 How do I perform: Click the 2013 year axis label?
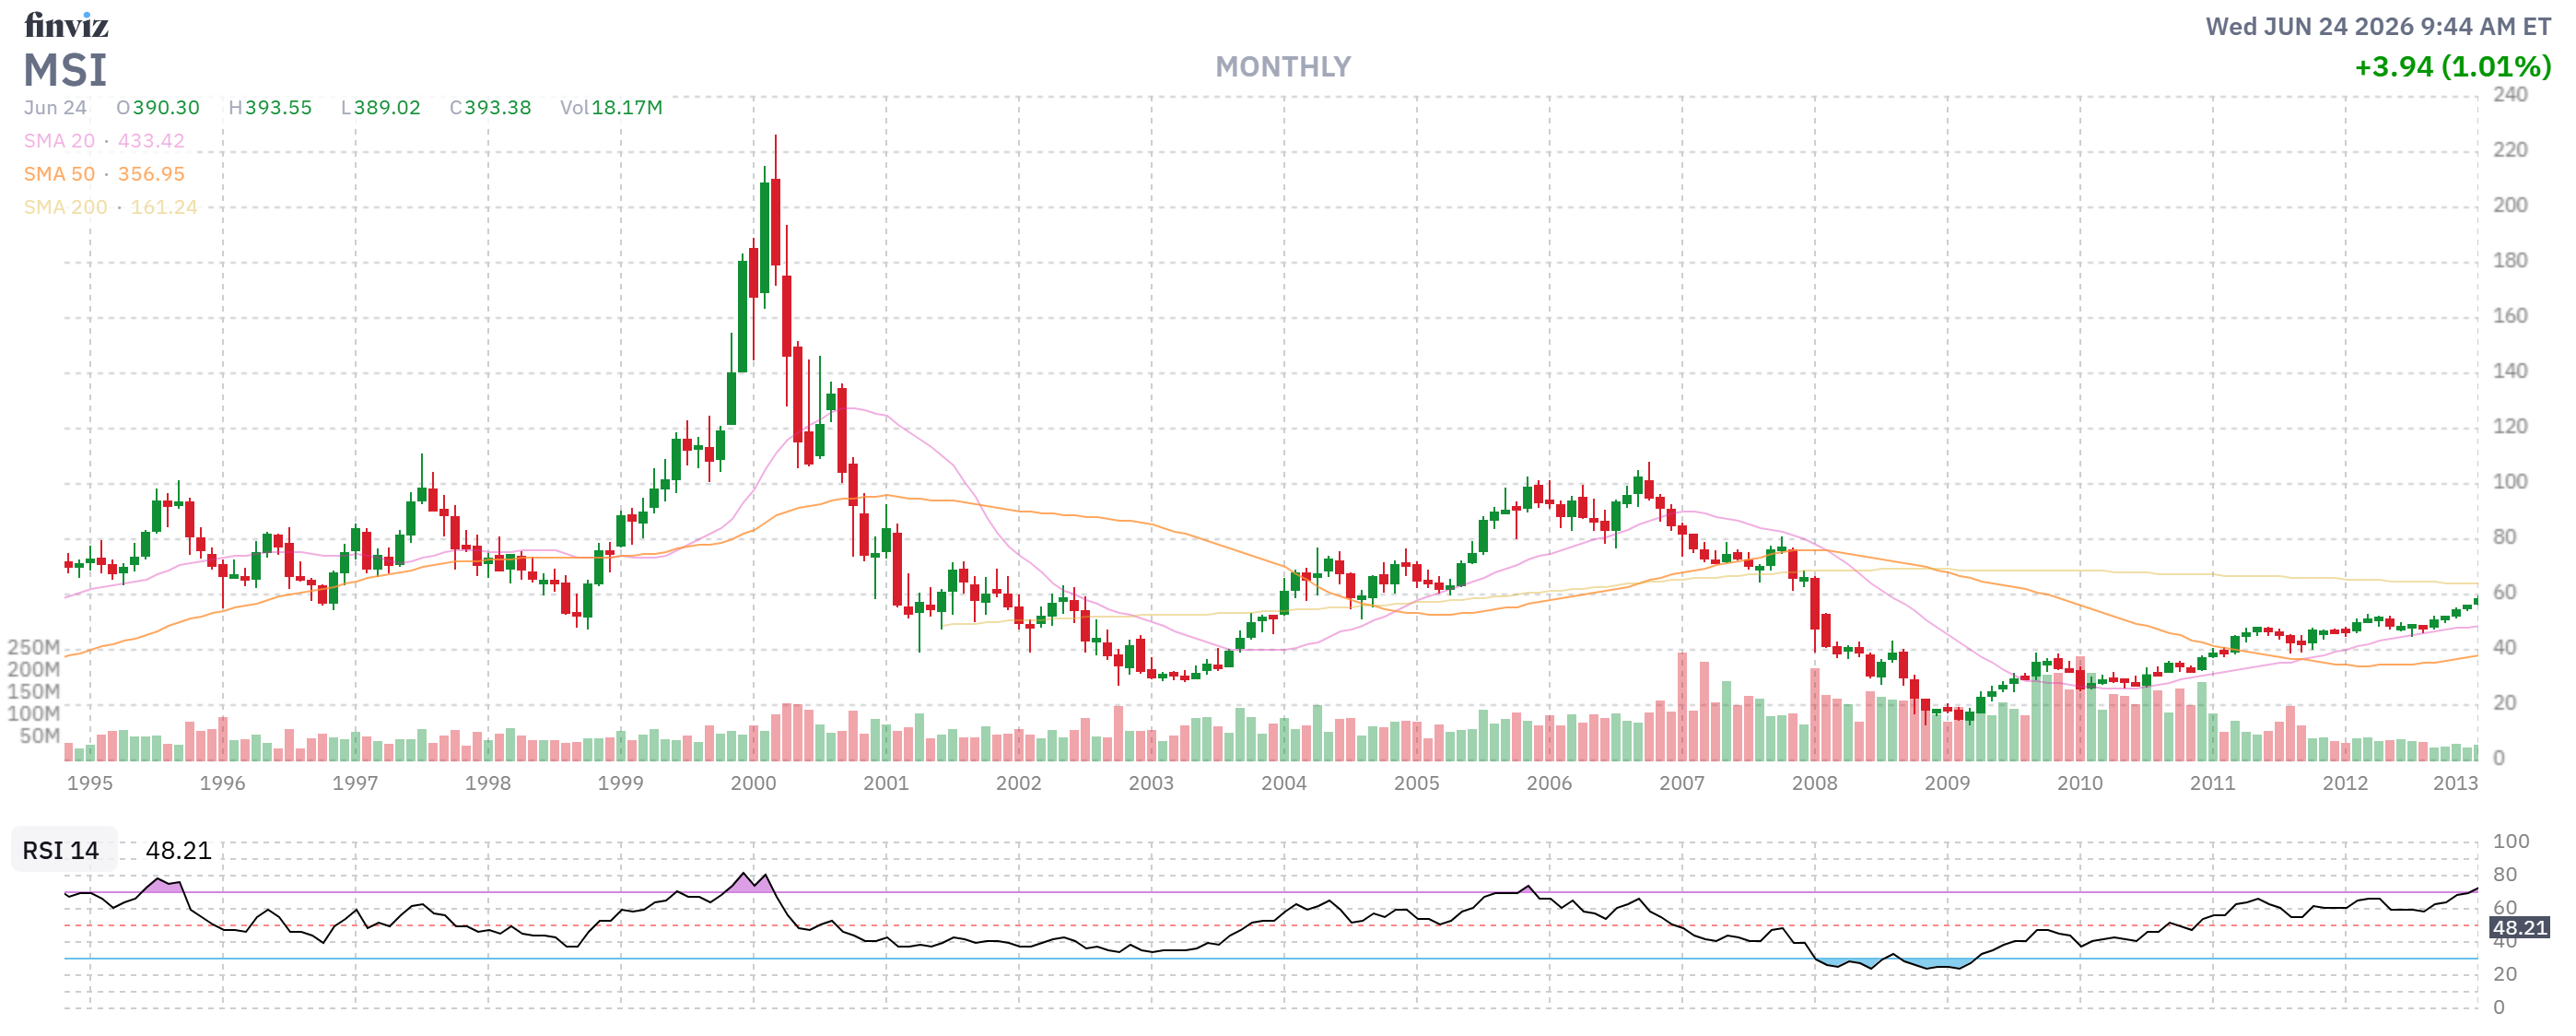pos(2455,783)
